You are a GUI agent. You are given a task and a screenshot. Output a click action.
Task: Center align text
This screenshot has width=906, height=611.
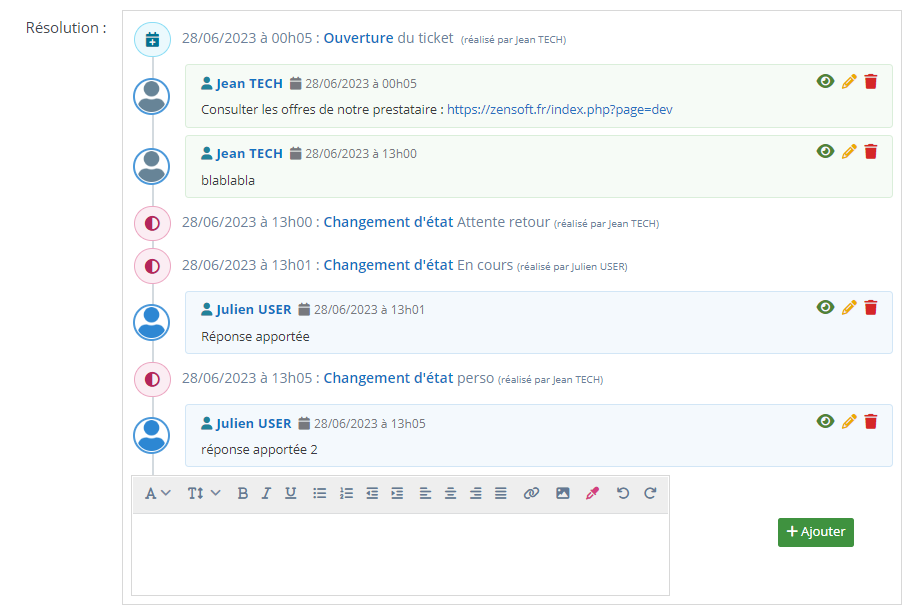click(x=450, y=493)
